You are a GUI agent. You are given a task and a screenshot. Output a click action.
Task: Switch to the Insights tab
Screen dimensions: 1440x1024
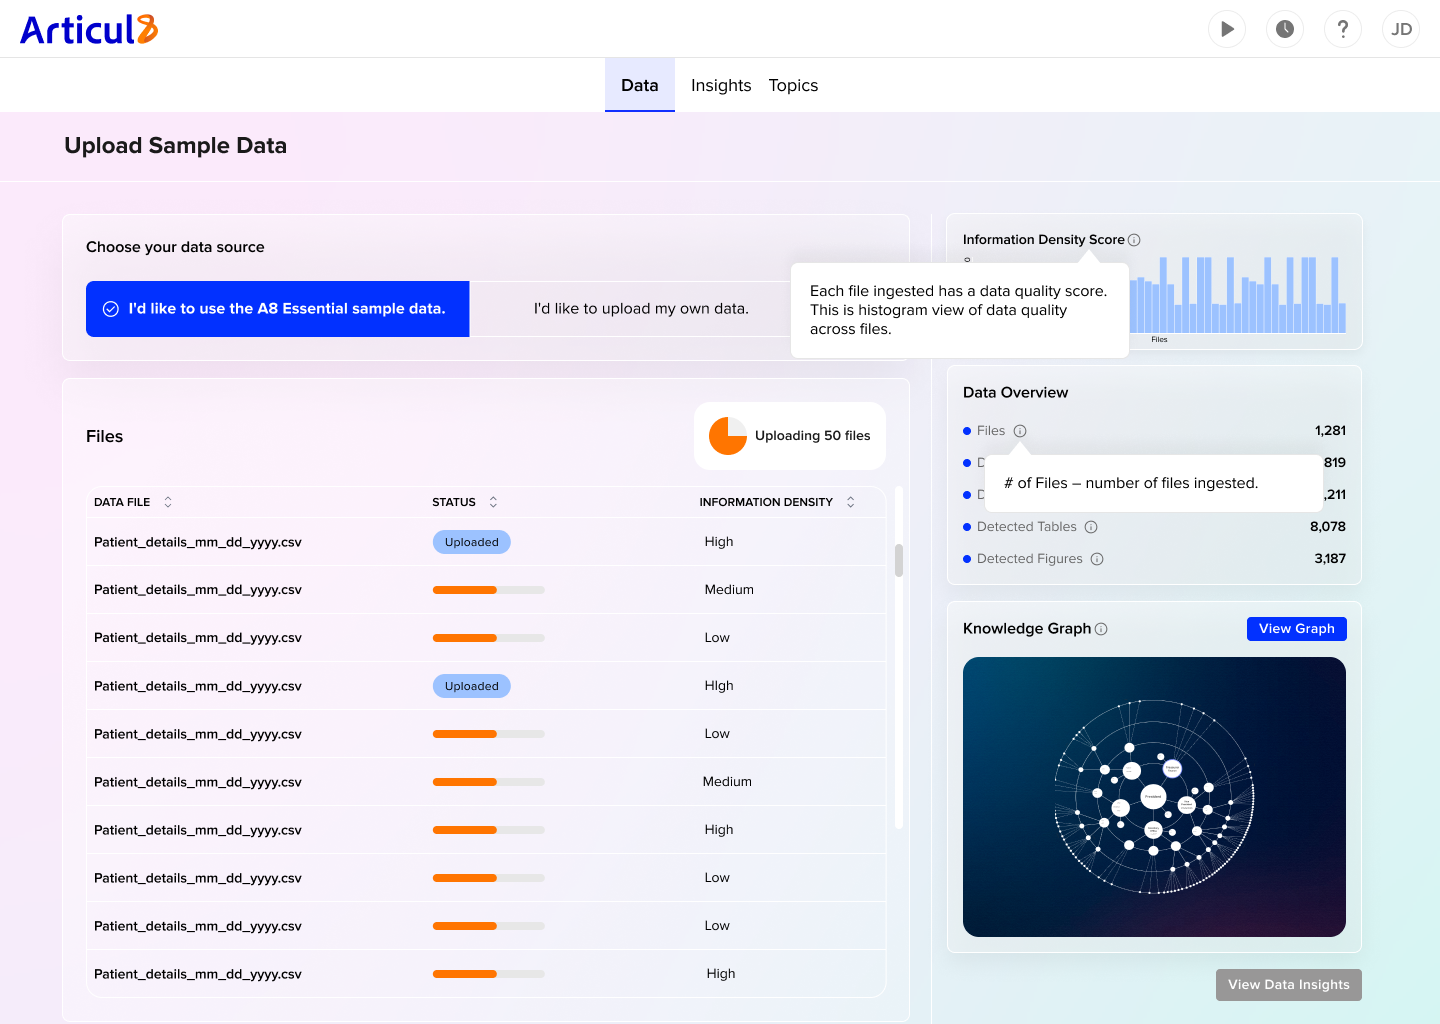[721, 85]
